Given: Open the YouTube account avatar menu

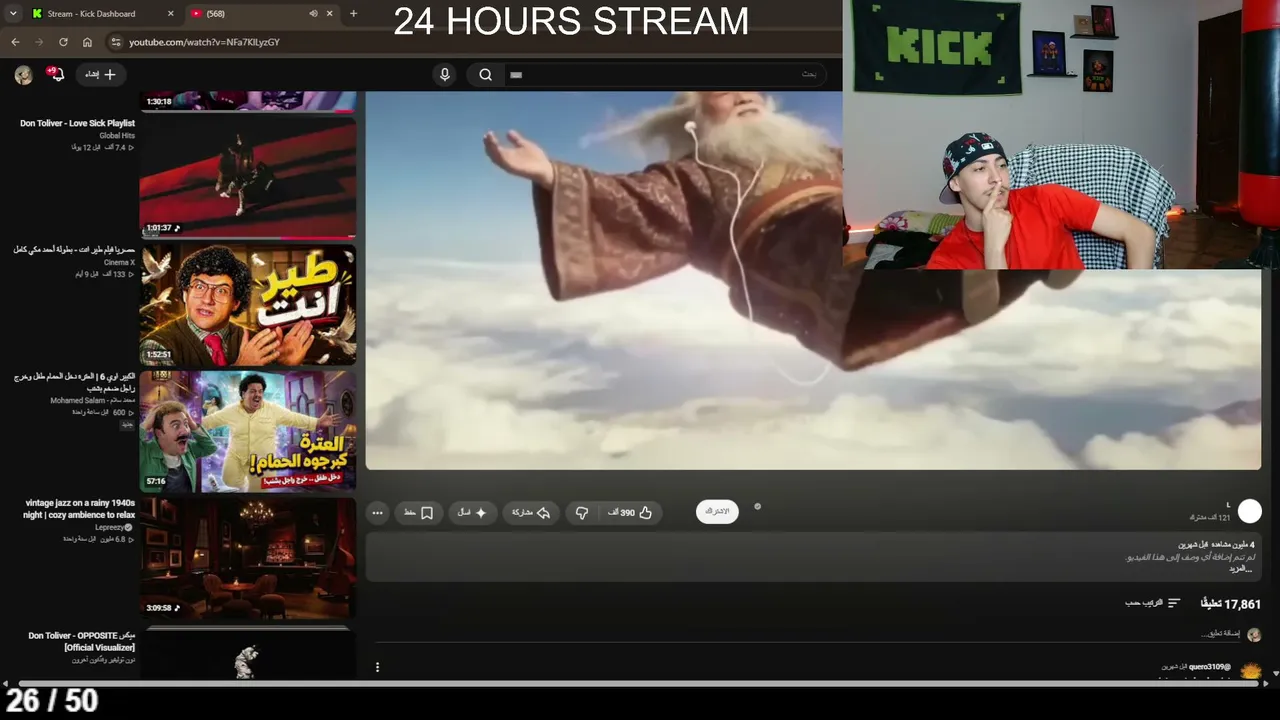Looking at the screenshot, I should click(23, 74).
